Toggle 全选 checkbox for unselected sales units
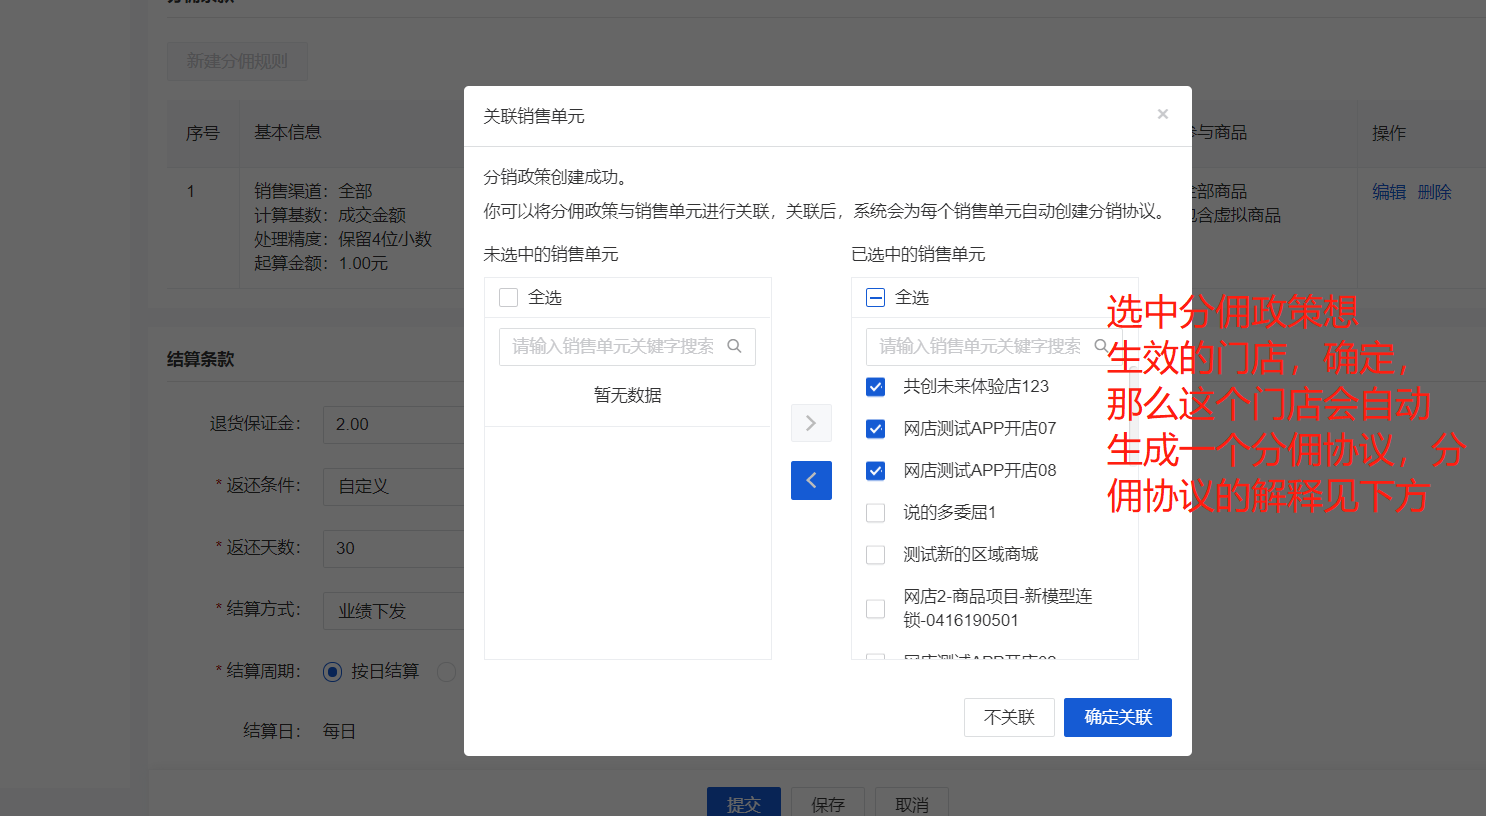Screen dimensions: 1486x816 (x=509, y=298)
